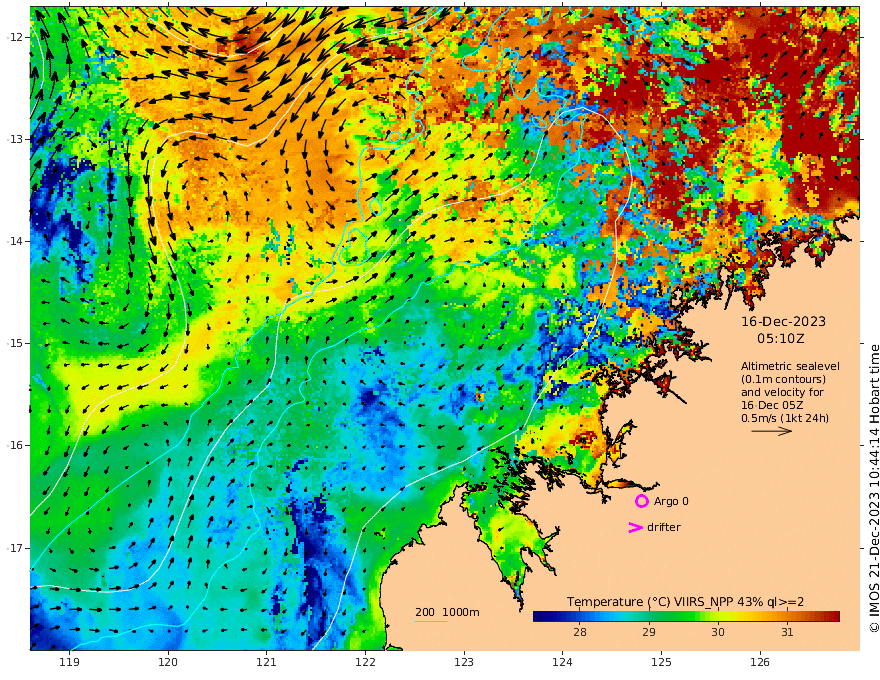Click the colorbar tick label 31
This screenshot has height=680, width=880.
coord(787,632)
